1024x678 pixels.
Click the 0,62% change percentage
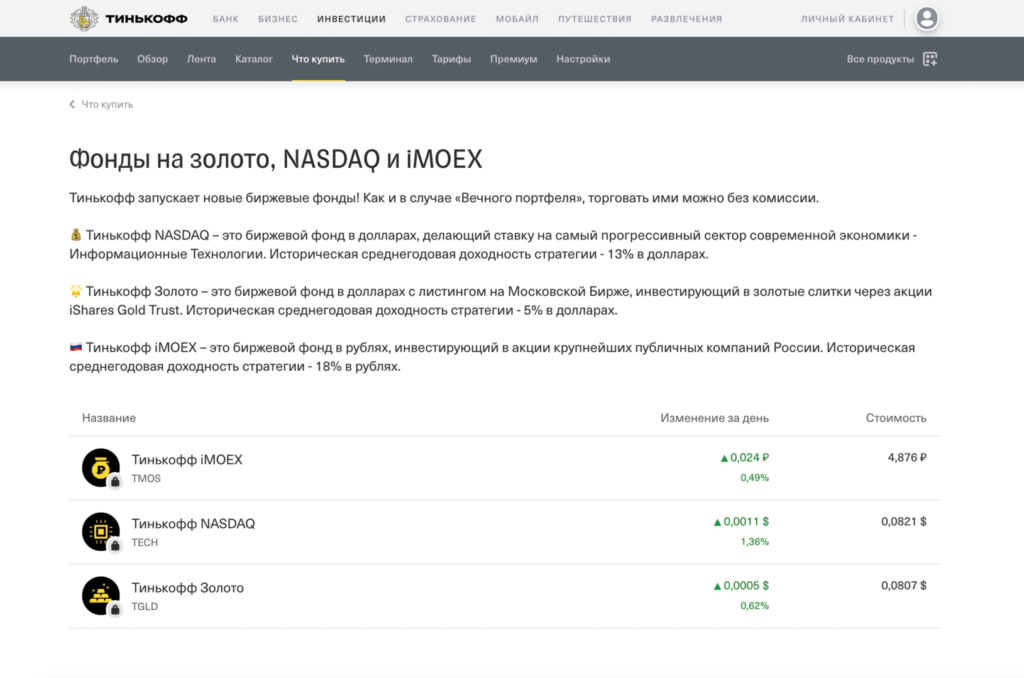[x=754, y=605]
